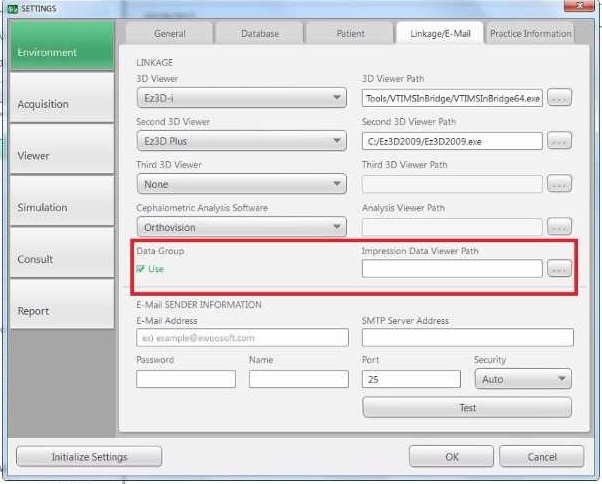Browse for the Analysis Viewer Path

pyautogui.click(x=559, y=227)
